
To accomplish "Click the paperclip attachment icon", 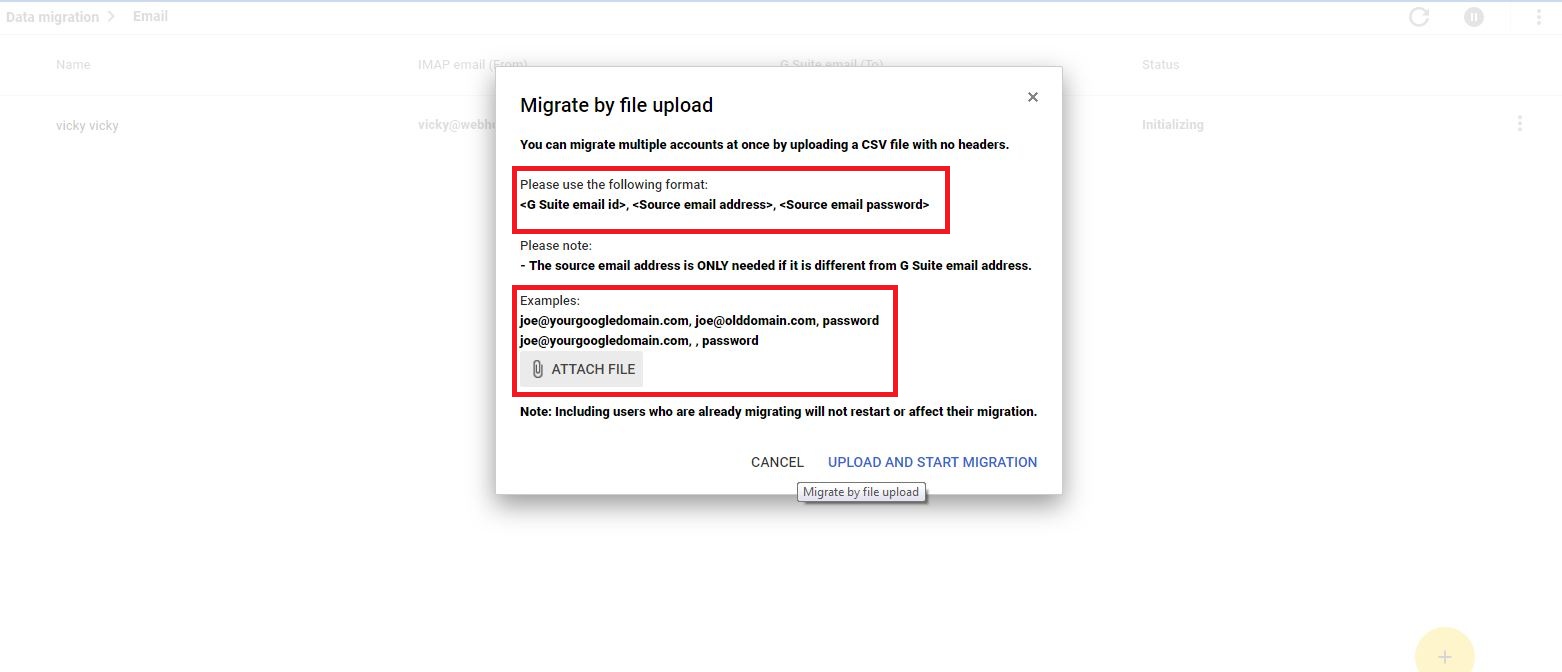I will click(x=537, y=369).
